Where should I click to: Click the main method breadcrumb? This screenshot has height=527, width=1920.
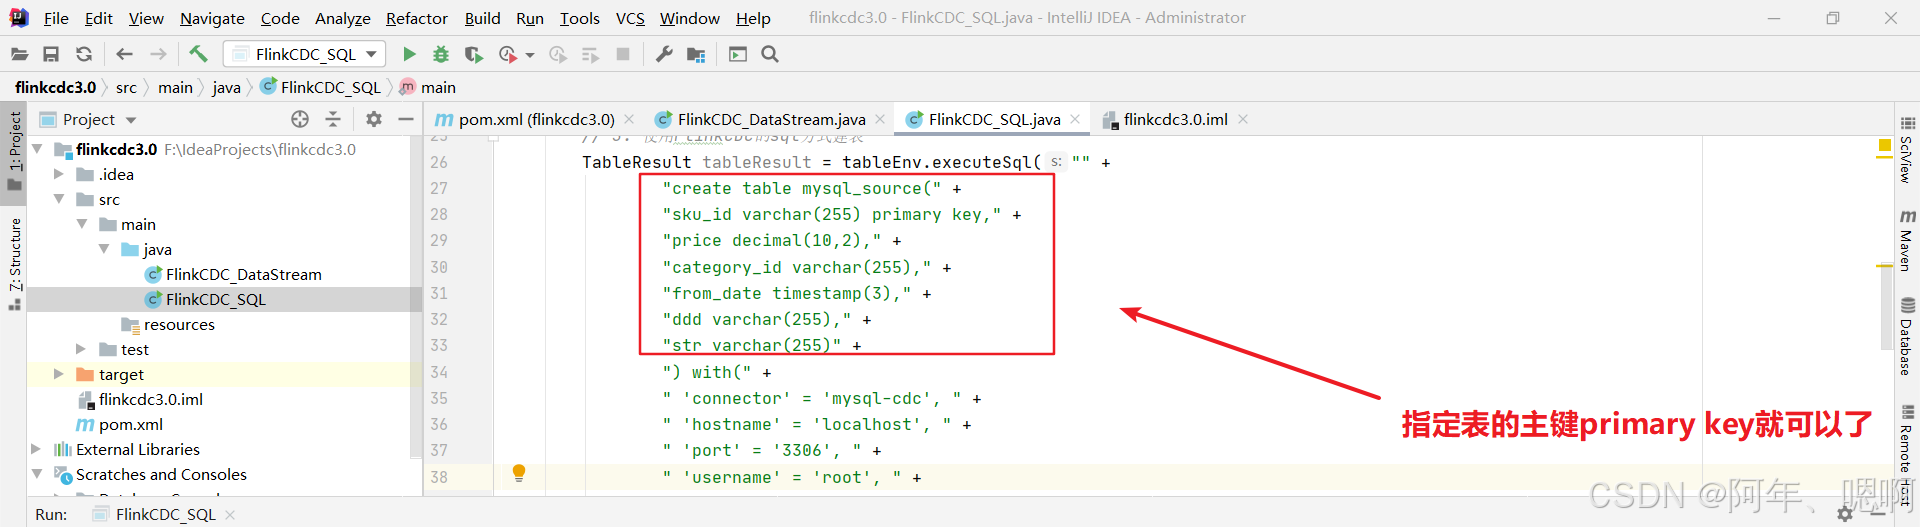(x=428, y=87)
